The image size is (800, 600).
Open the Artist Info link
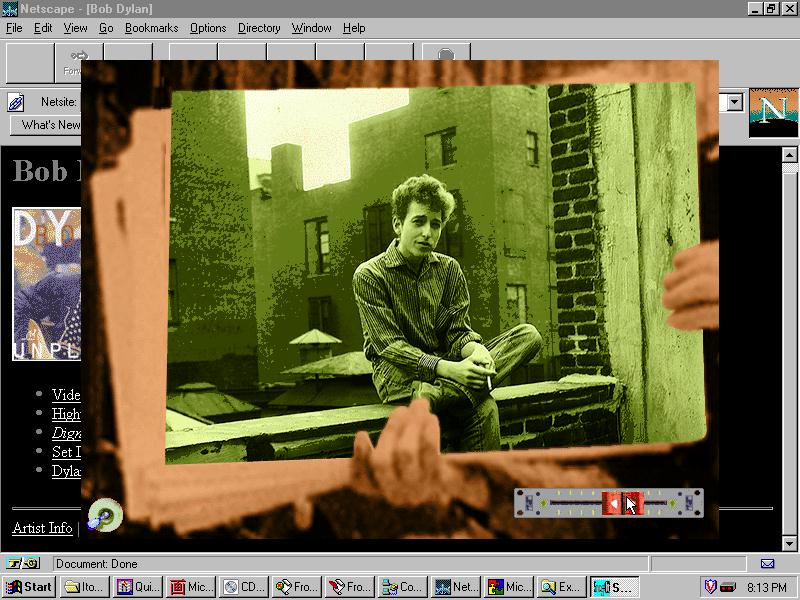tap(42, 528)
